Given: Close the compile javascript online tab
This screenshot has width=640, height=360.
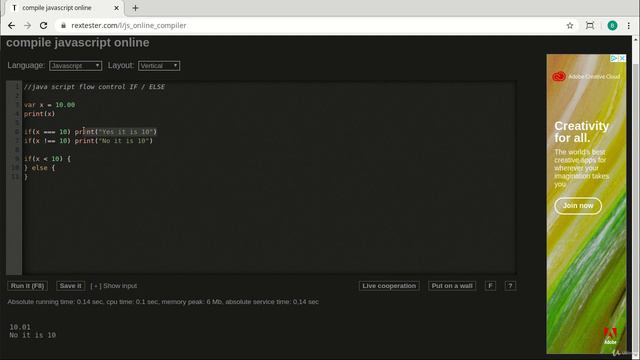Looking at the screenshot, I should [x=116, y=8].
